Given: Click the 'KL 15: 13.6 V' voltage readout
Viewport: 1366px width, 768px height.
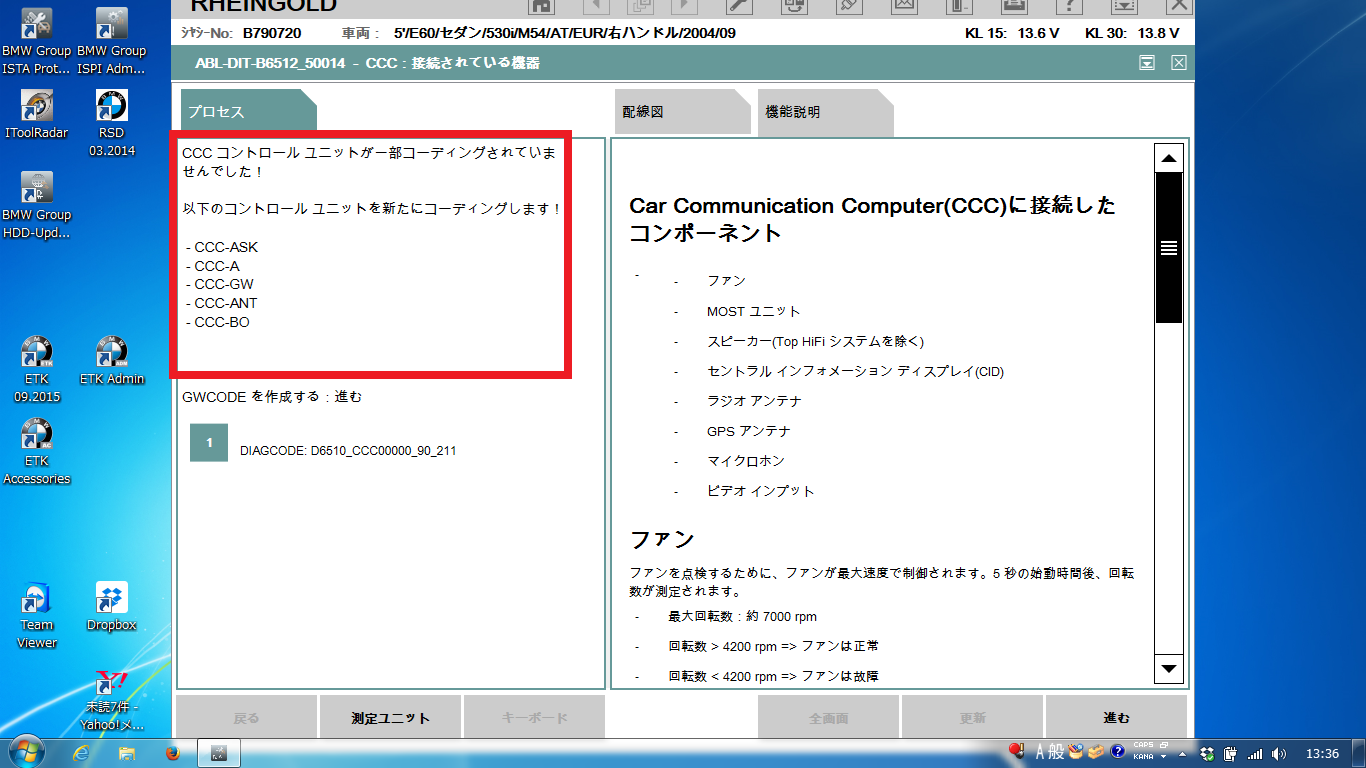Looking at the screenshot, I should (x=1012, y=33).
